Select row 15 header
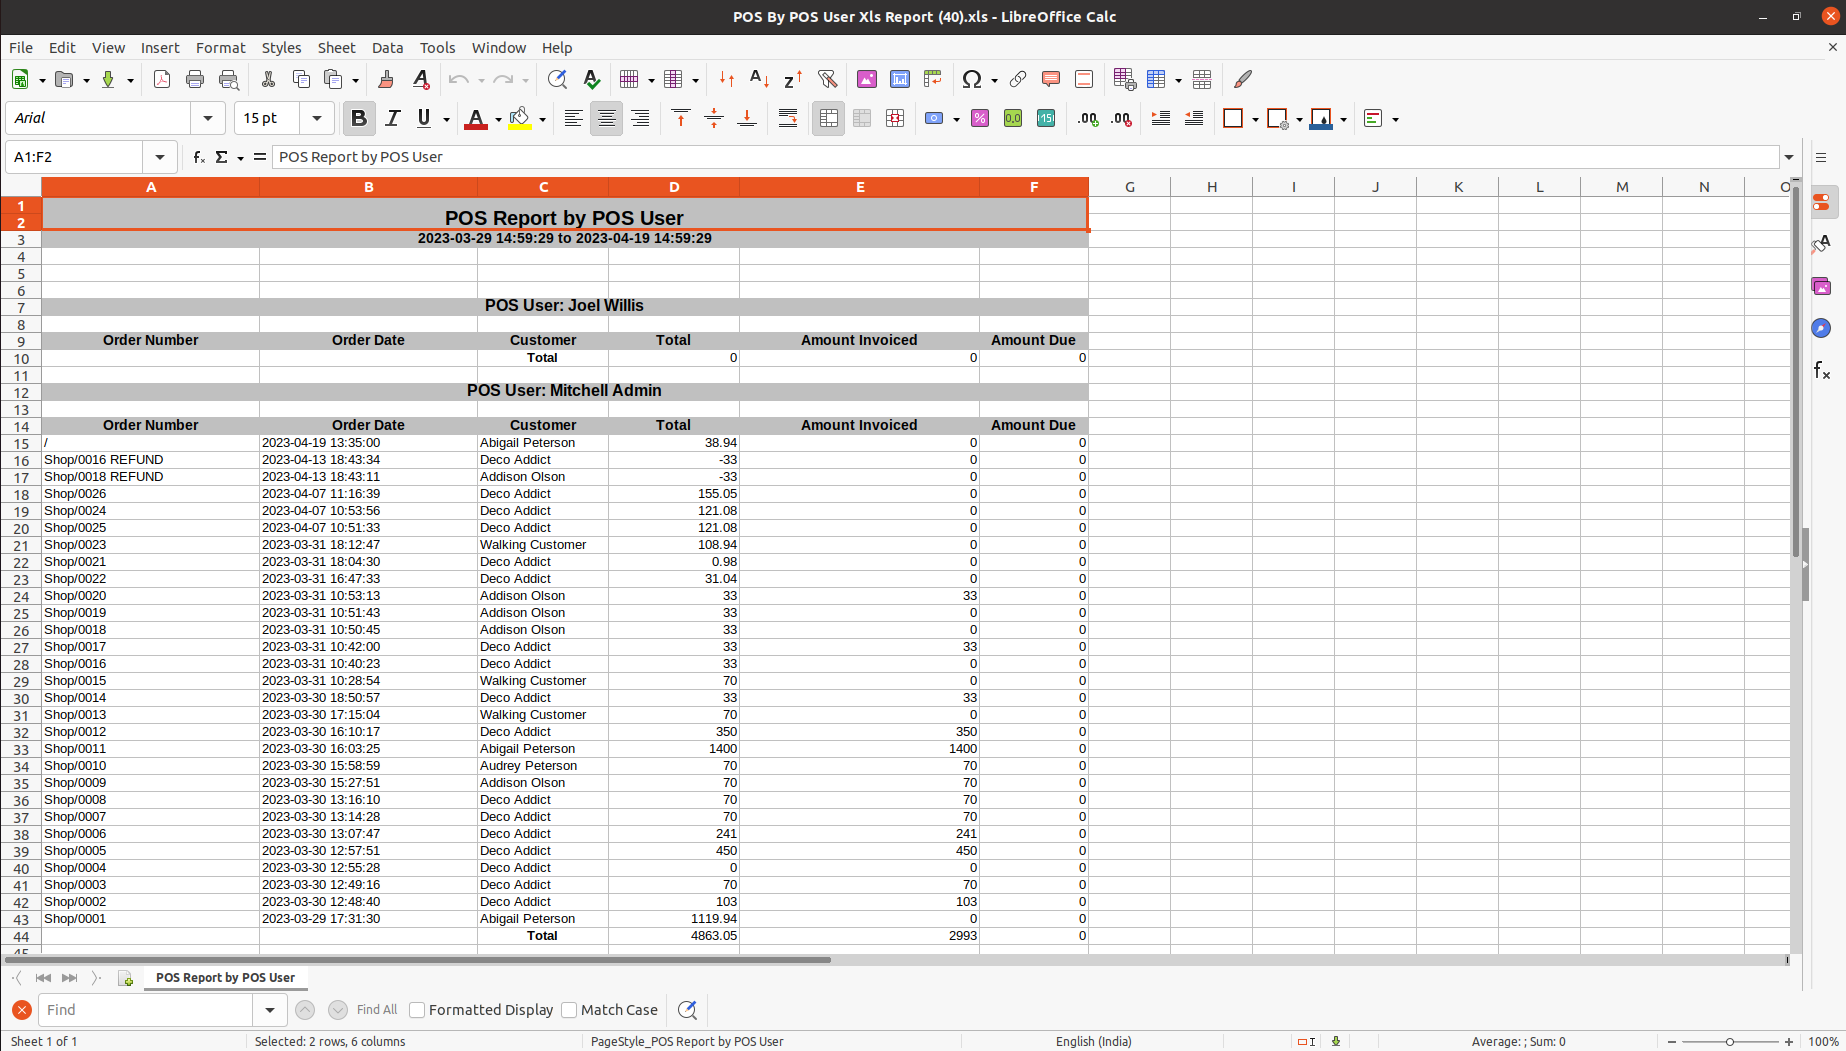1846x1051 pixels. pyautogui.click(x=21, y=443)
